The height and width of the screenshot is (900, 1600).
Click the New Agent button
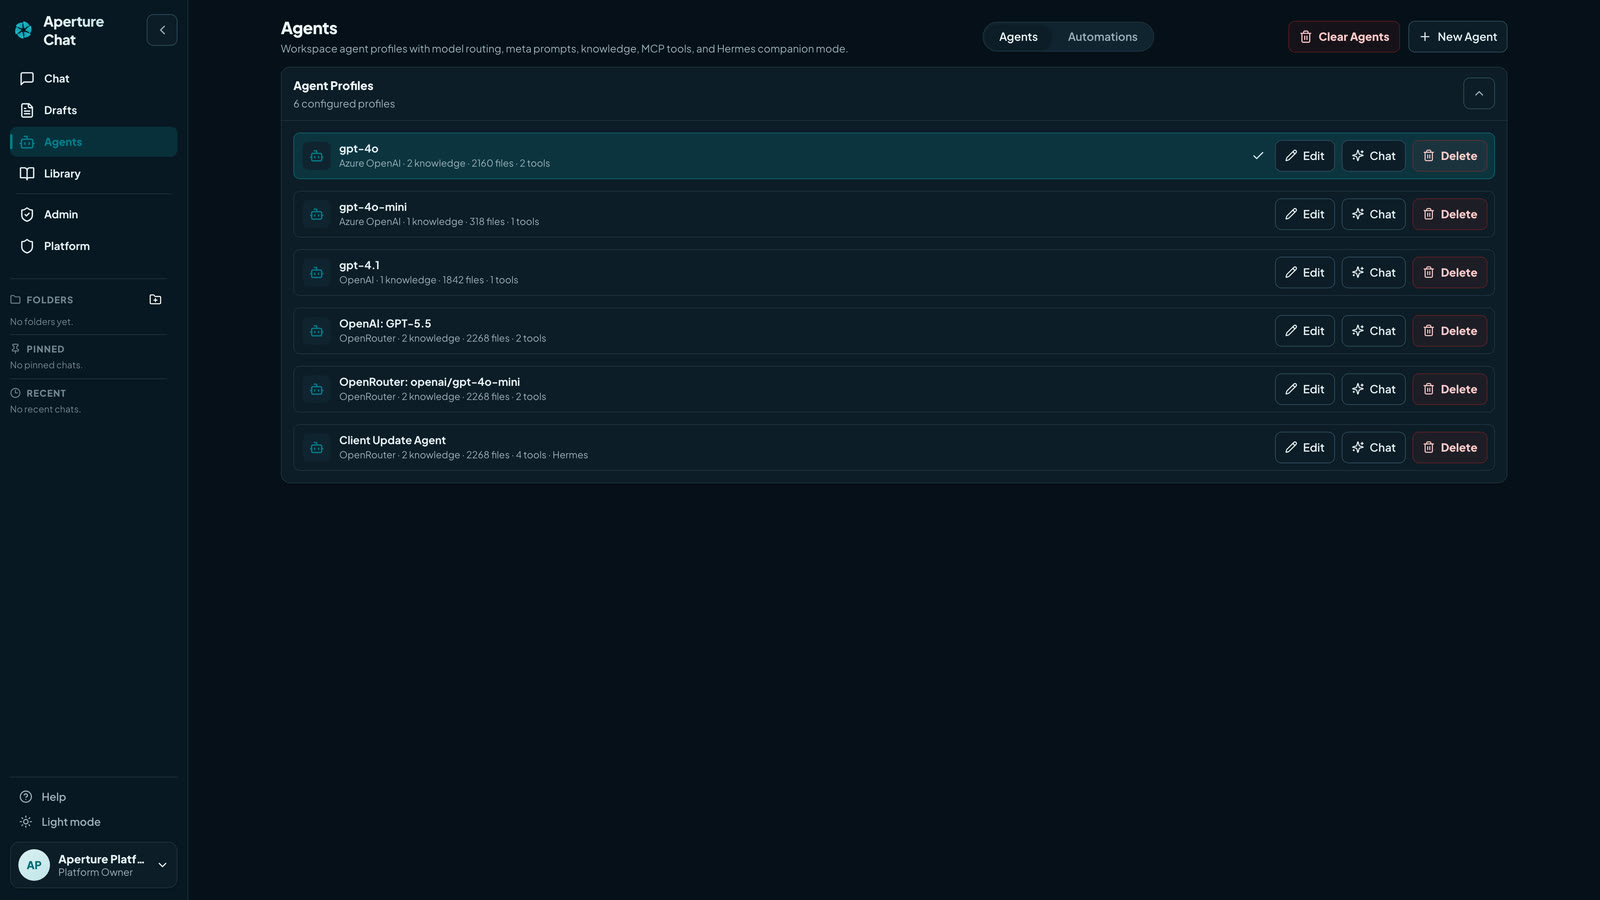(x=1457, y=37)
